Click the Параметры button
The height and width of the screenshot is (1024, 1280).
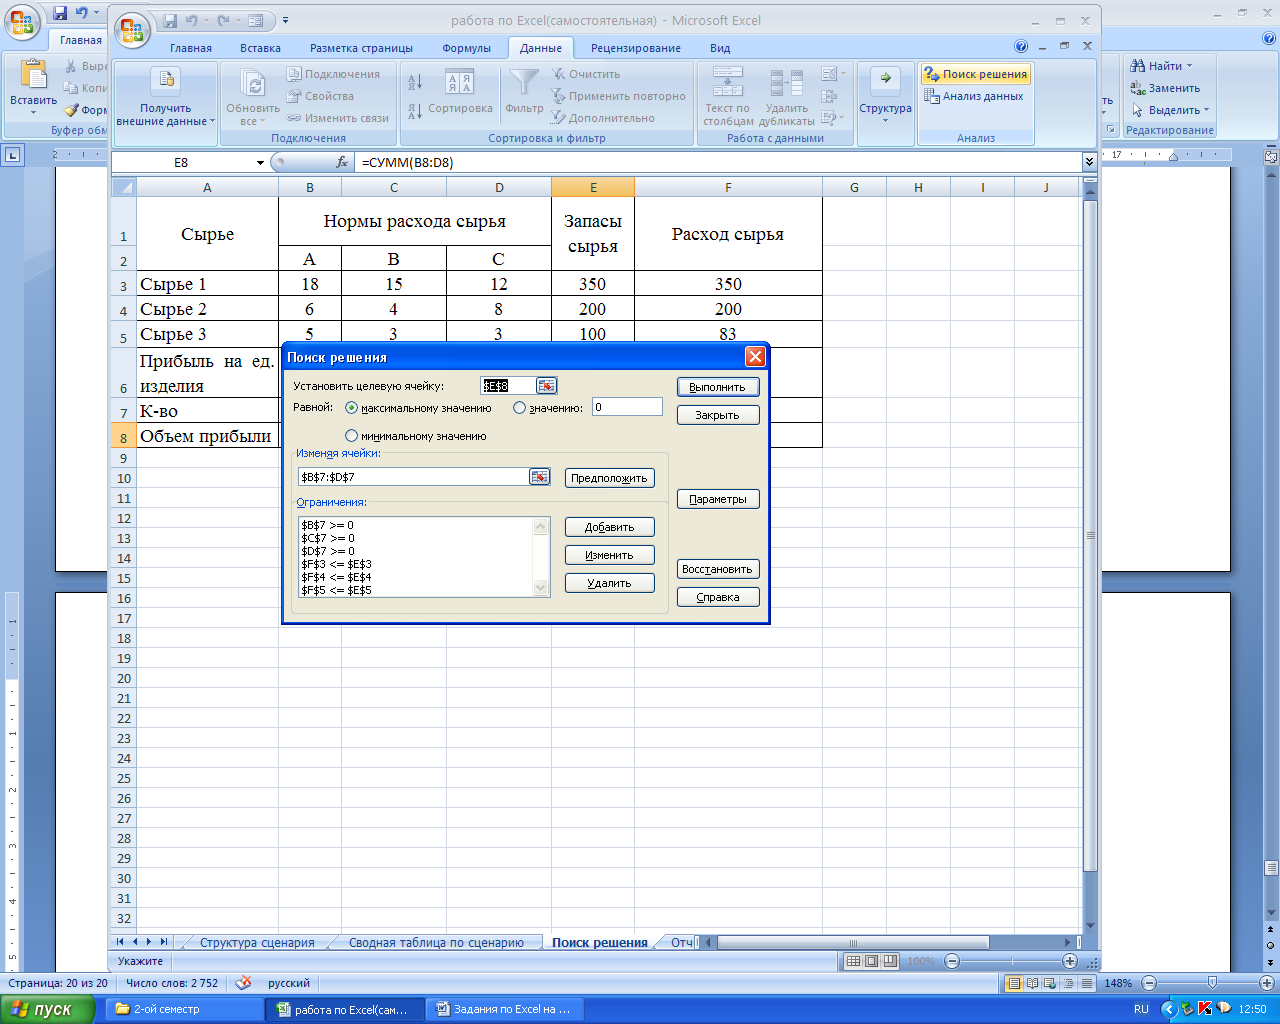(718, 499)
